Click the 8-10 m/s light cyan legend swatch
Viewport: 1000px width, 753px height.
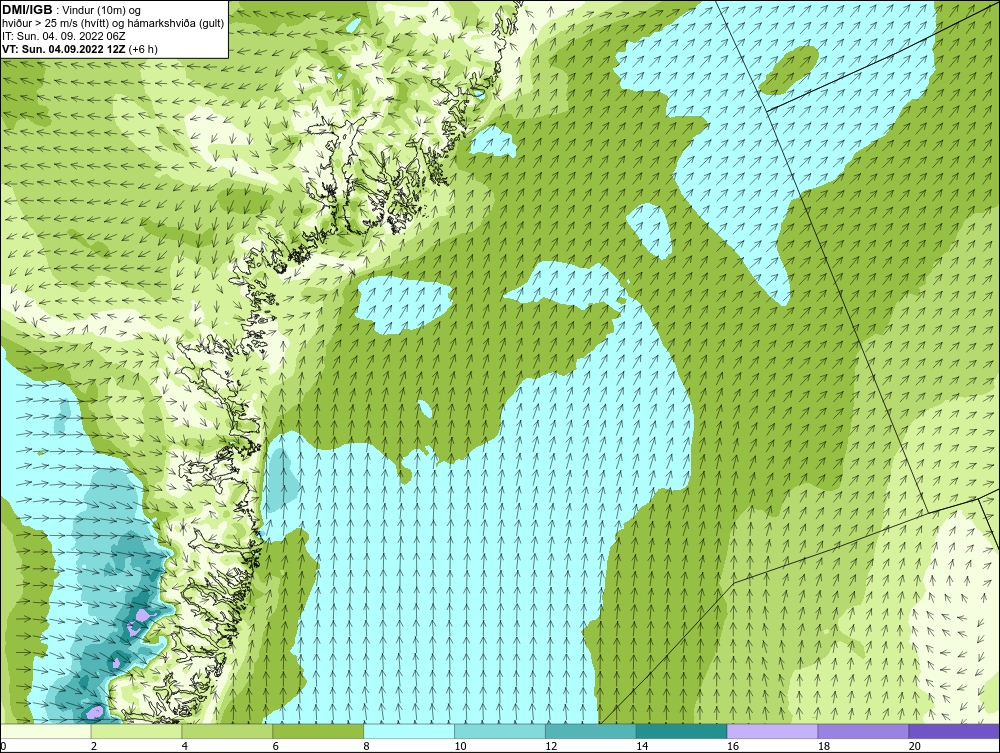pyautogui.click(x=409, y=731)
